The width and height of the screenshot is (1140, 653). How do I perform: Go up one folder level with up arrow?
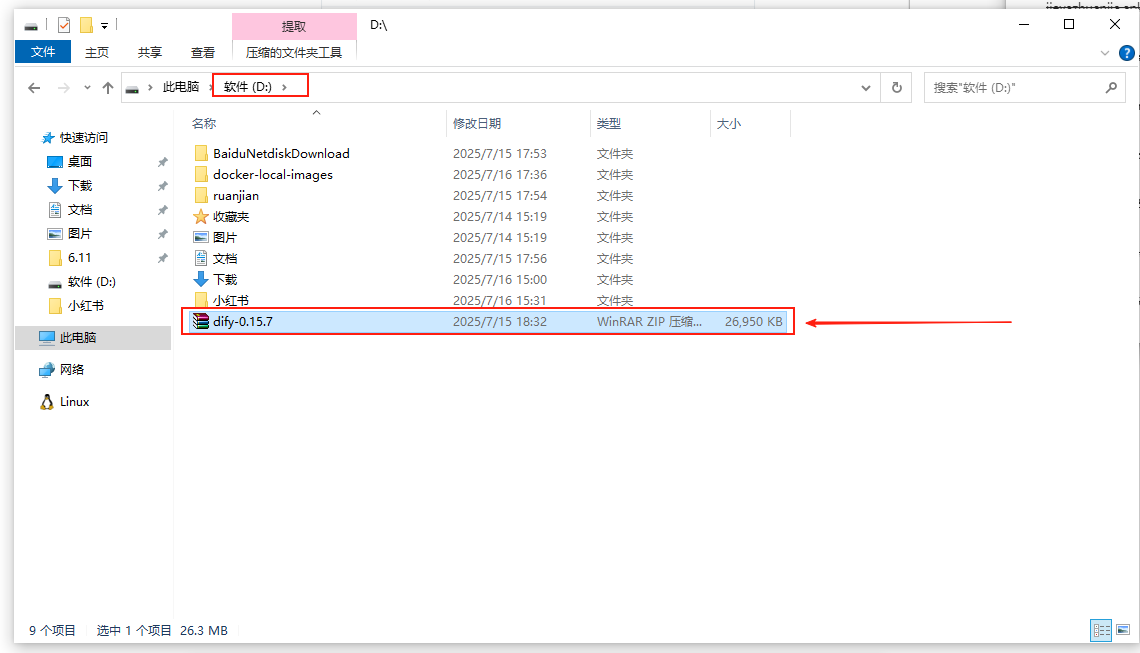click(x=108, y=88)
